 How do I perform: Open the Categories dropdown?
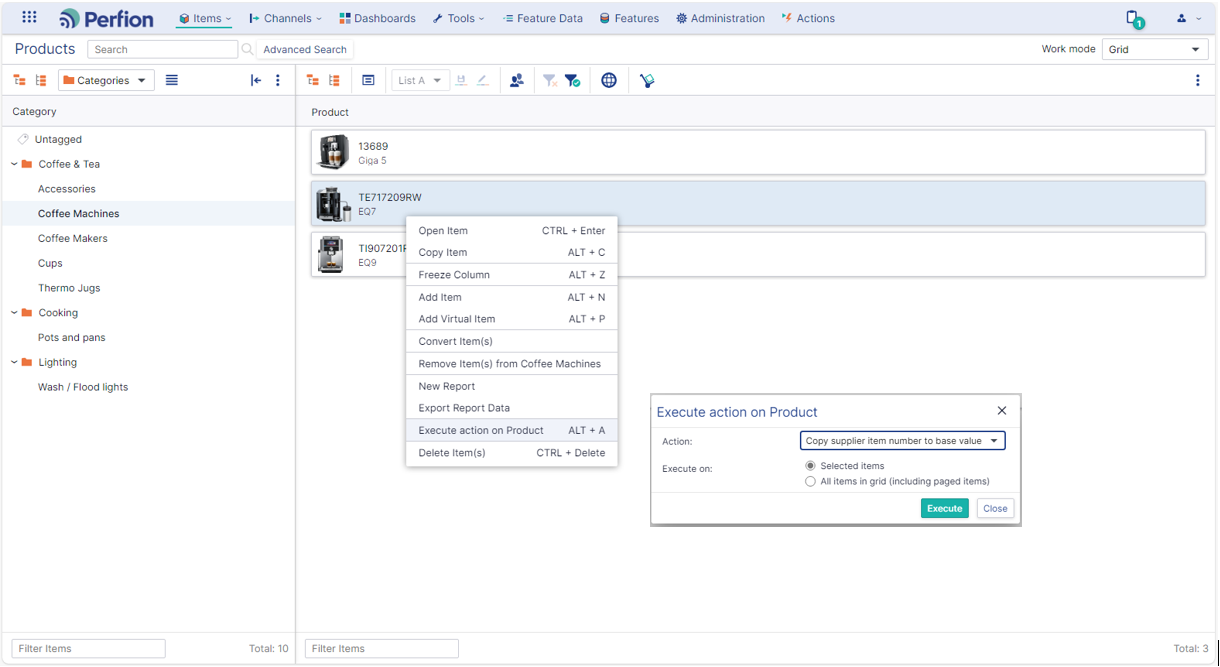(106, 80)
